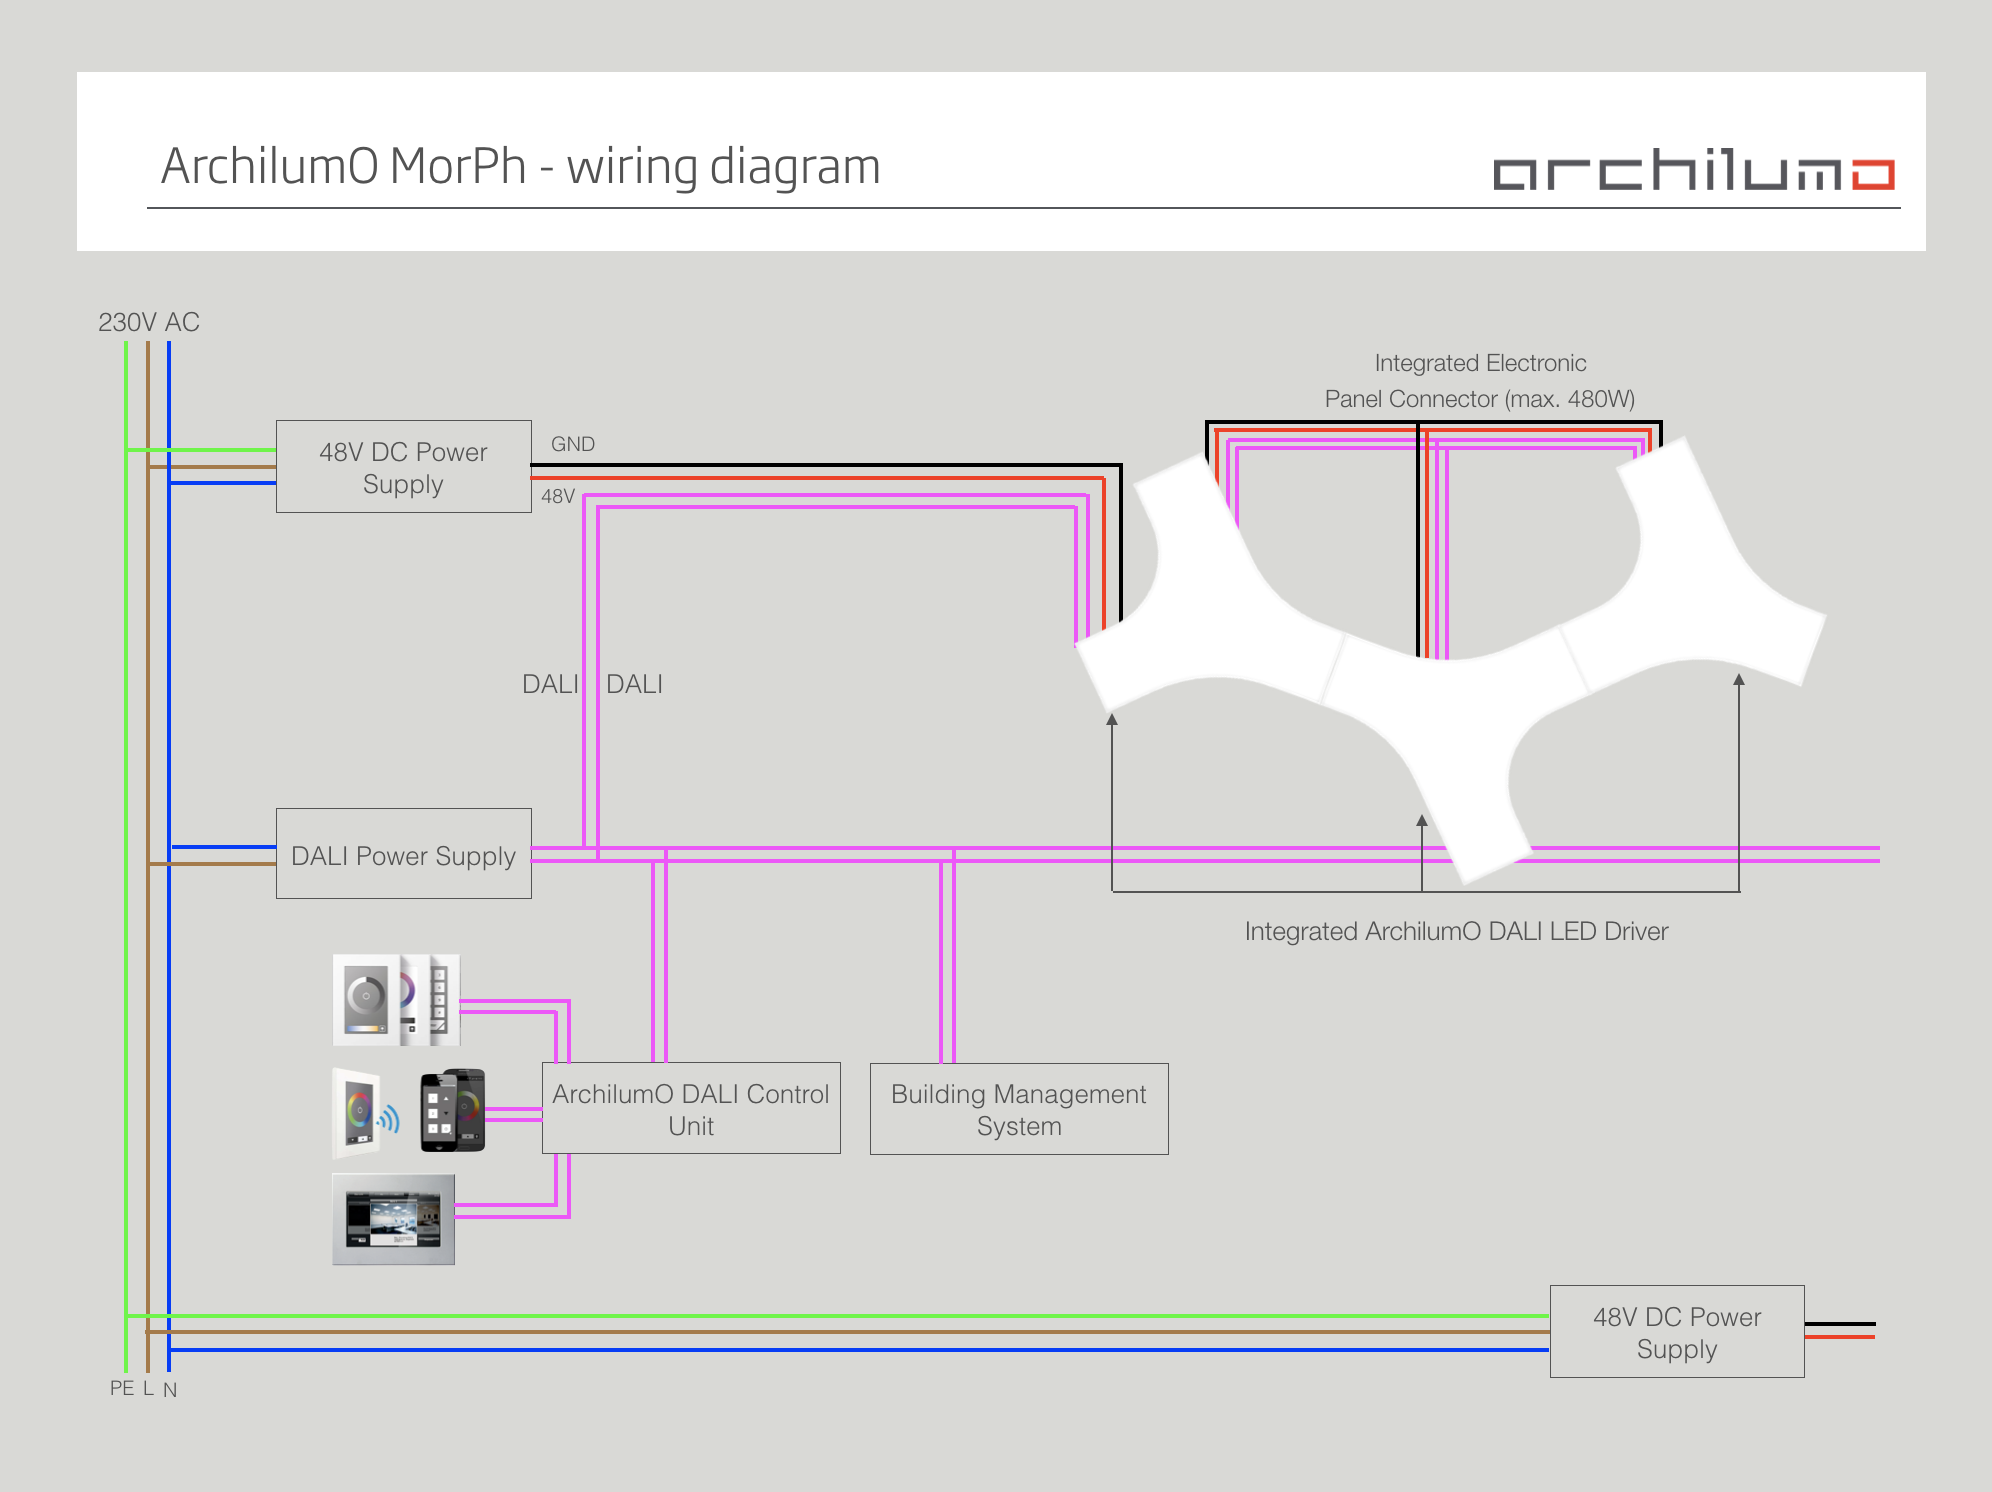Click the GND wire label
The width and height of the screenshot is (1992, 1492).
pos(573,444)
